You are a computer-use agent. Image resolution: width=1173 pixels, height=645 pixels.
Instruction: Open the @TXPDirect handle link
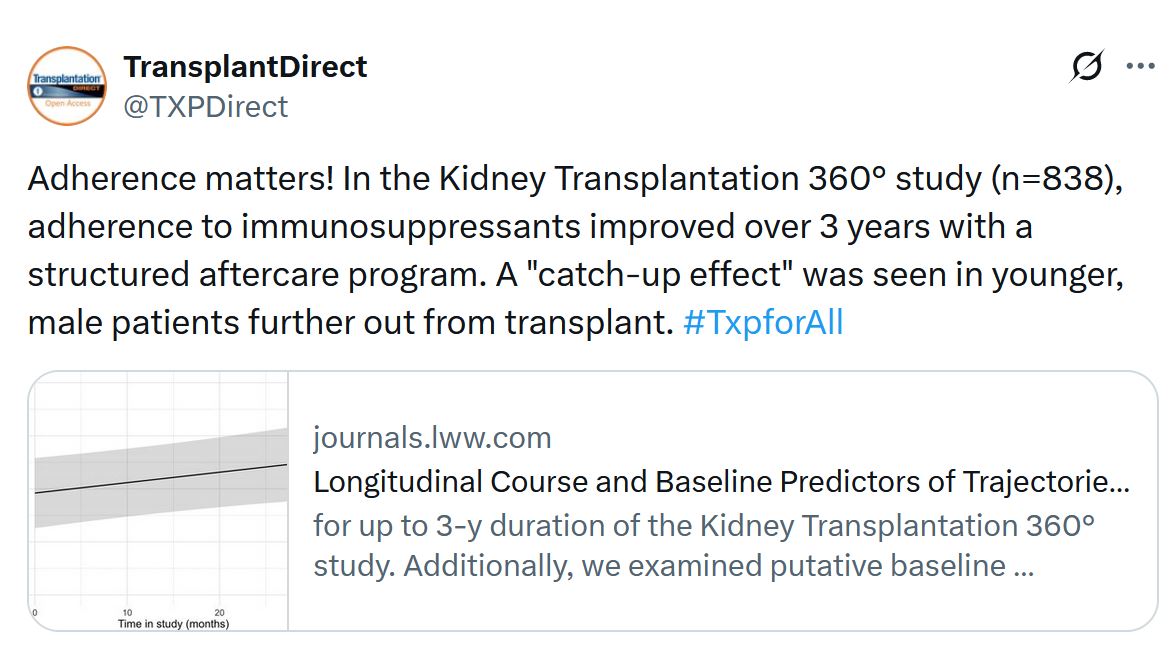point(205,106)
